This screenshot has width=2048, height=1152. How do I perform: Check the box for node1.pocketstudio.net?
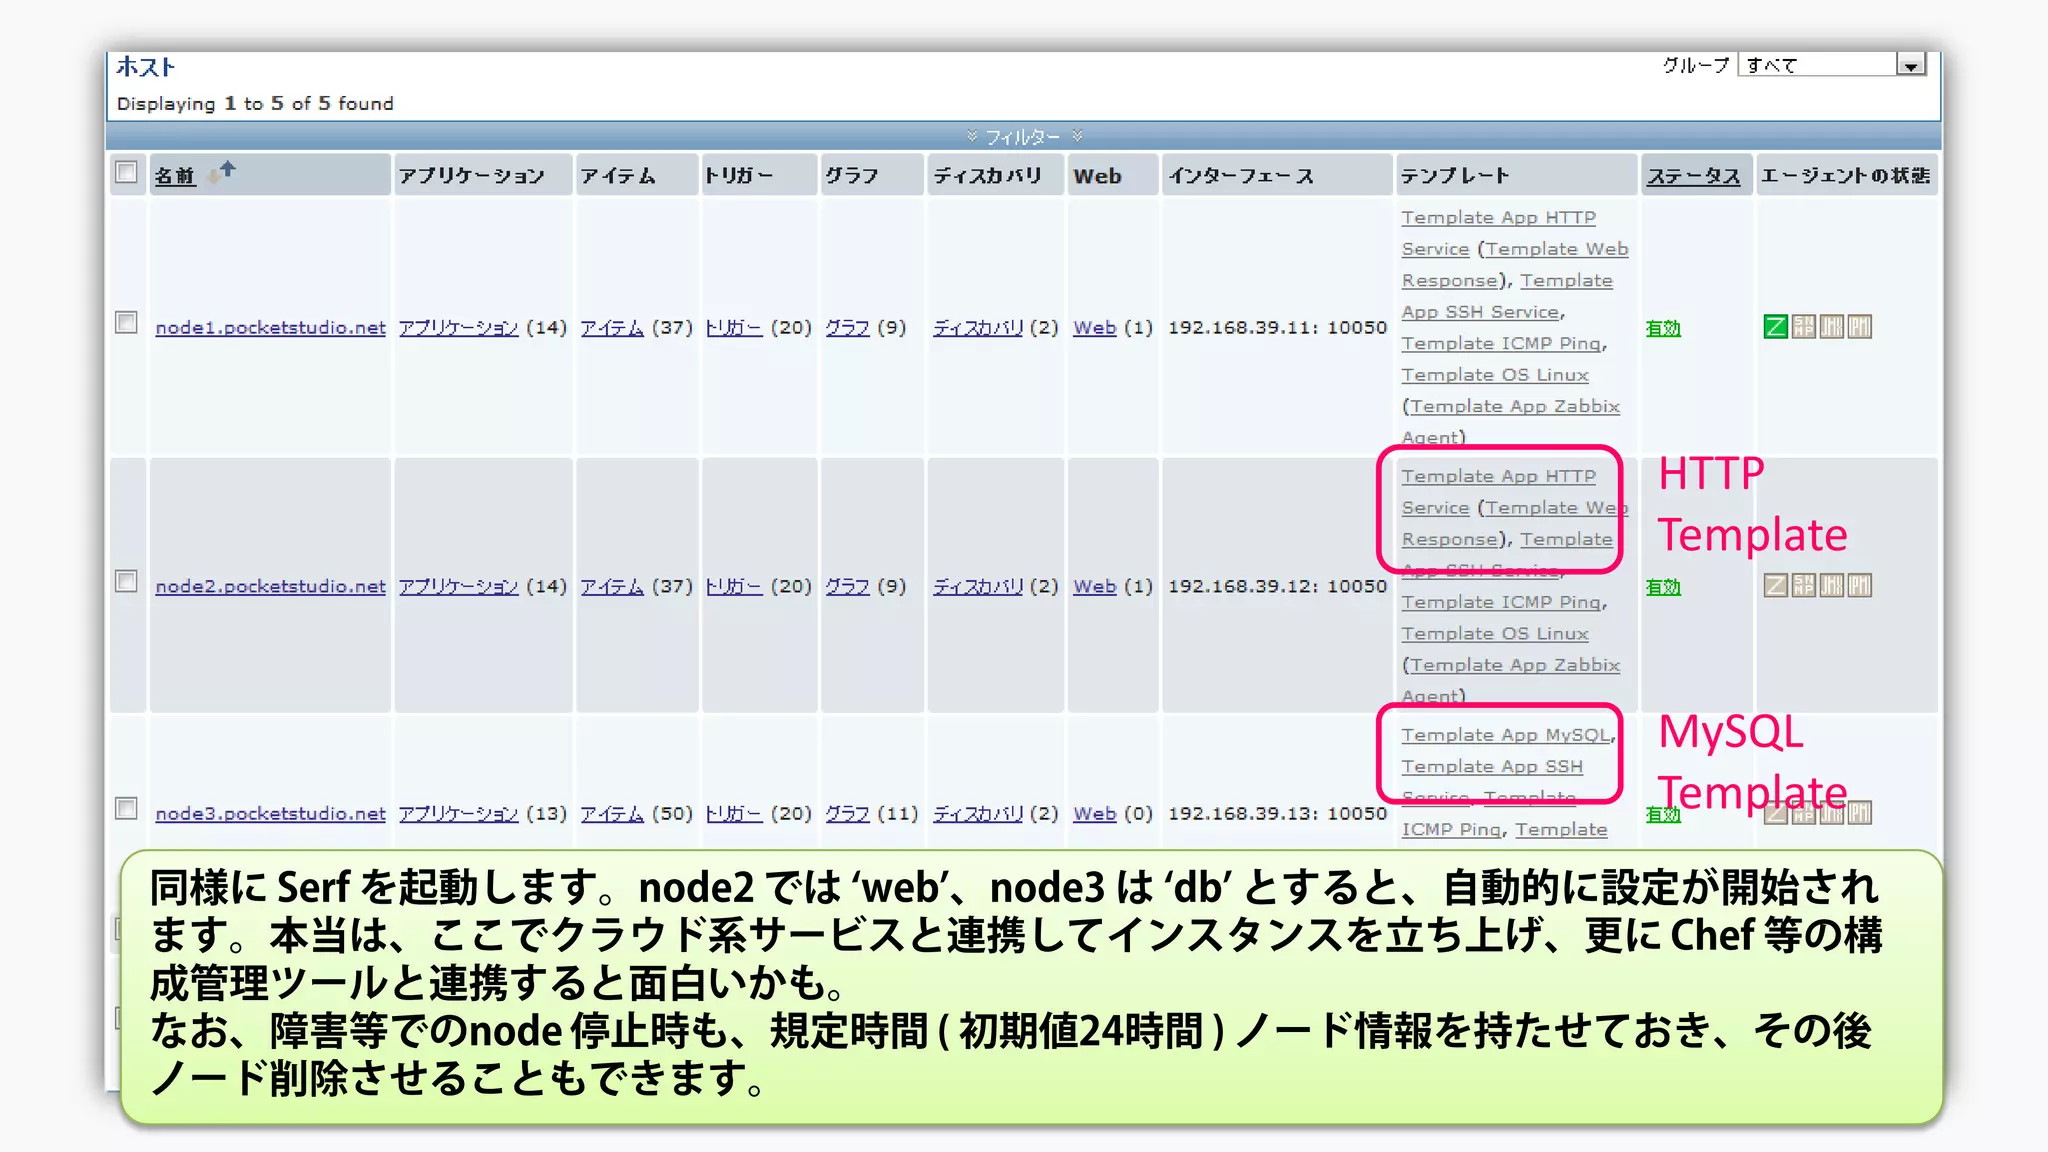(126, 322)
